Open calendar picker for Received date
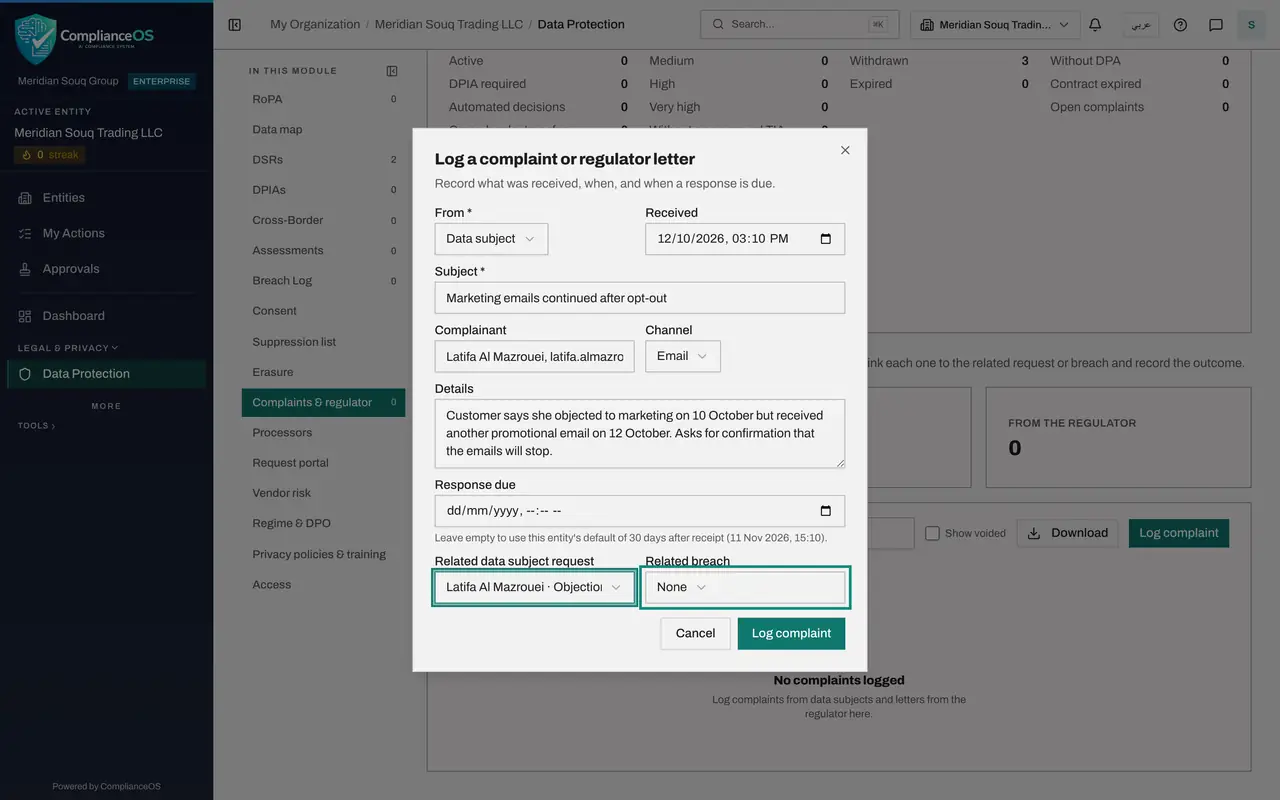The width and height of the screenshot is (1280, 800). point(826,239)
